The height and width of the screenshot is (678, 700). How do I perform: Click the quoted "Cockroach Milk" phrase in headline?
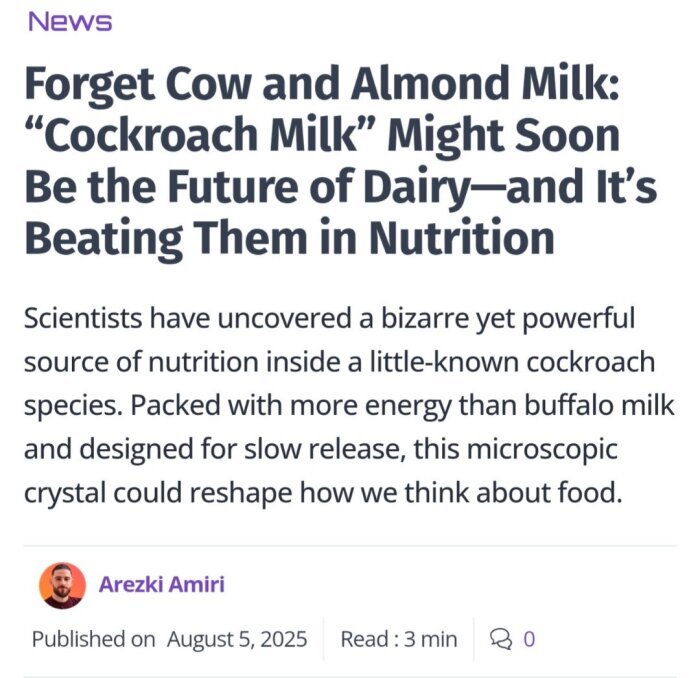[201, 135]
